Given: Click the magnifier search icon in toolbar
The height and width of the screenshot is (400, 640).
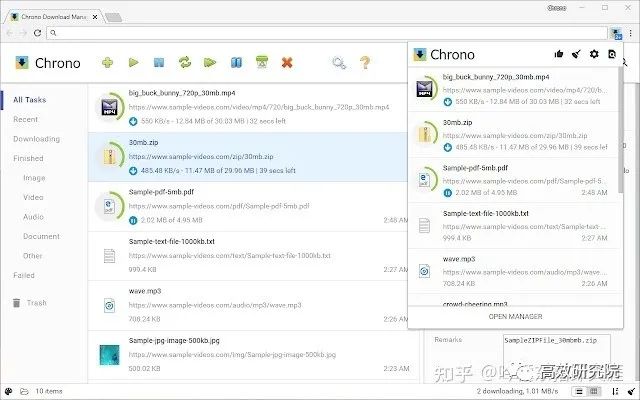Looking at the screenshot, I should click(x=339, y=62).
